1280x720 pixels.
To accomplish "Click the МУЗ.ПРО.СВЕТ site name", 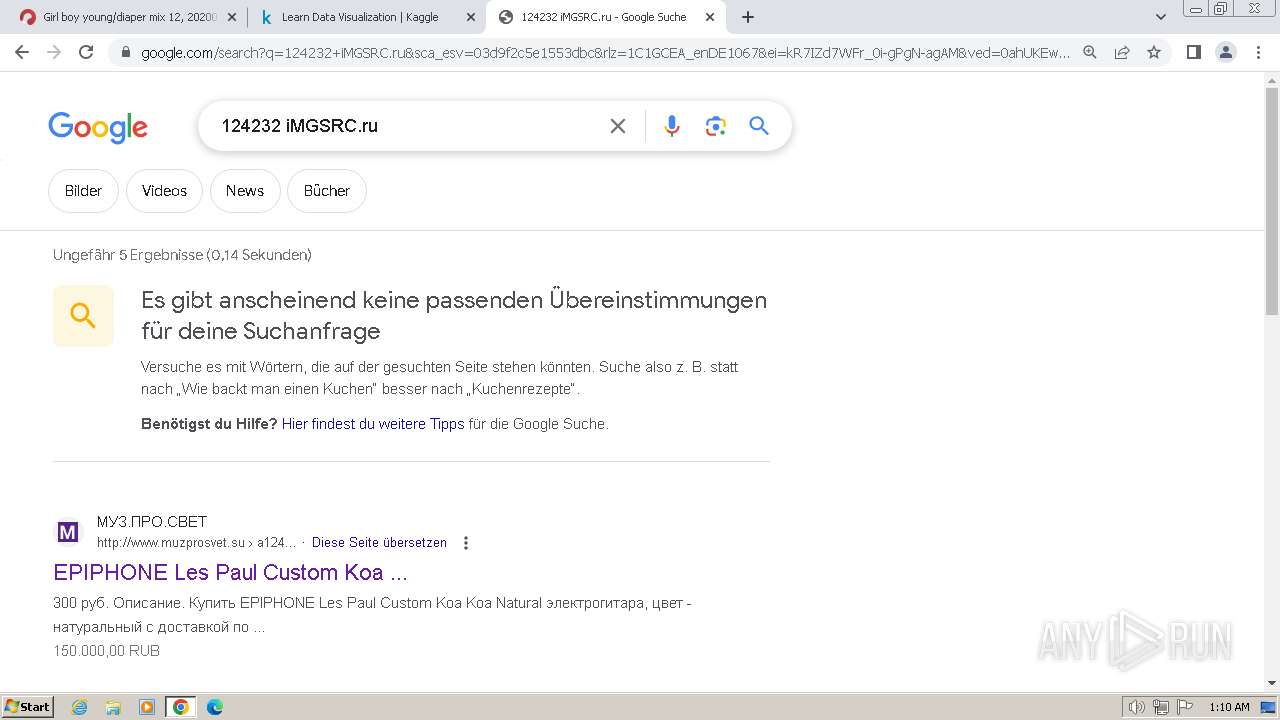I will (152, 522).
